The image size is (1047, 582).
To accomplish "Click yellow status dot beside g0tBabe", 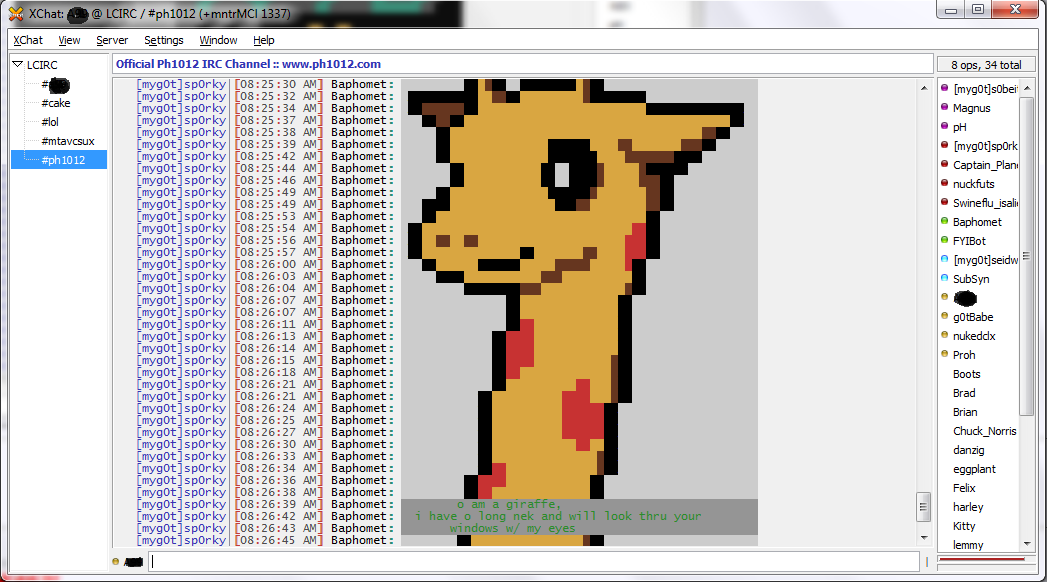I will 944,316.
